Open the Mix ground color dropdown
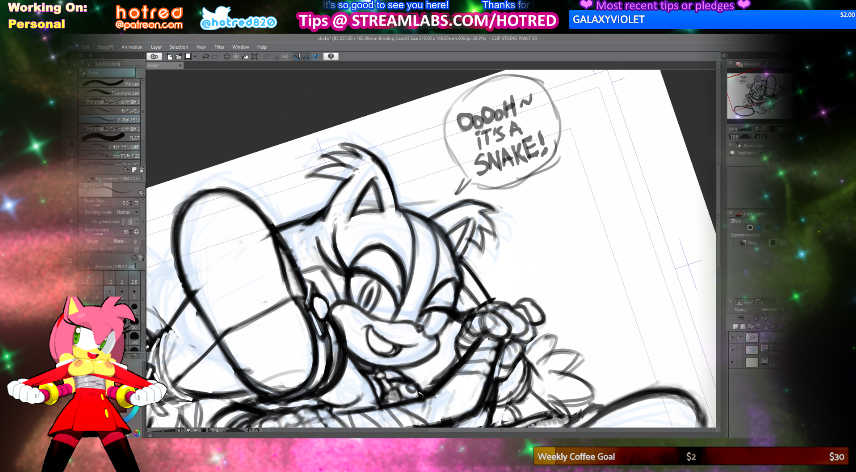856x472 pixels. pos(131,222)
